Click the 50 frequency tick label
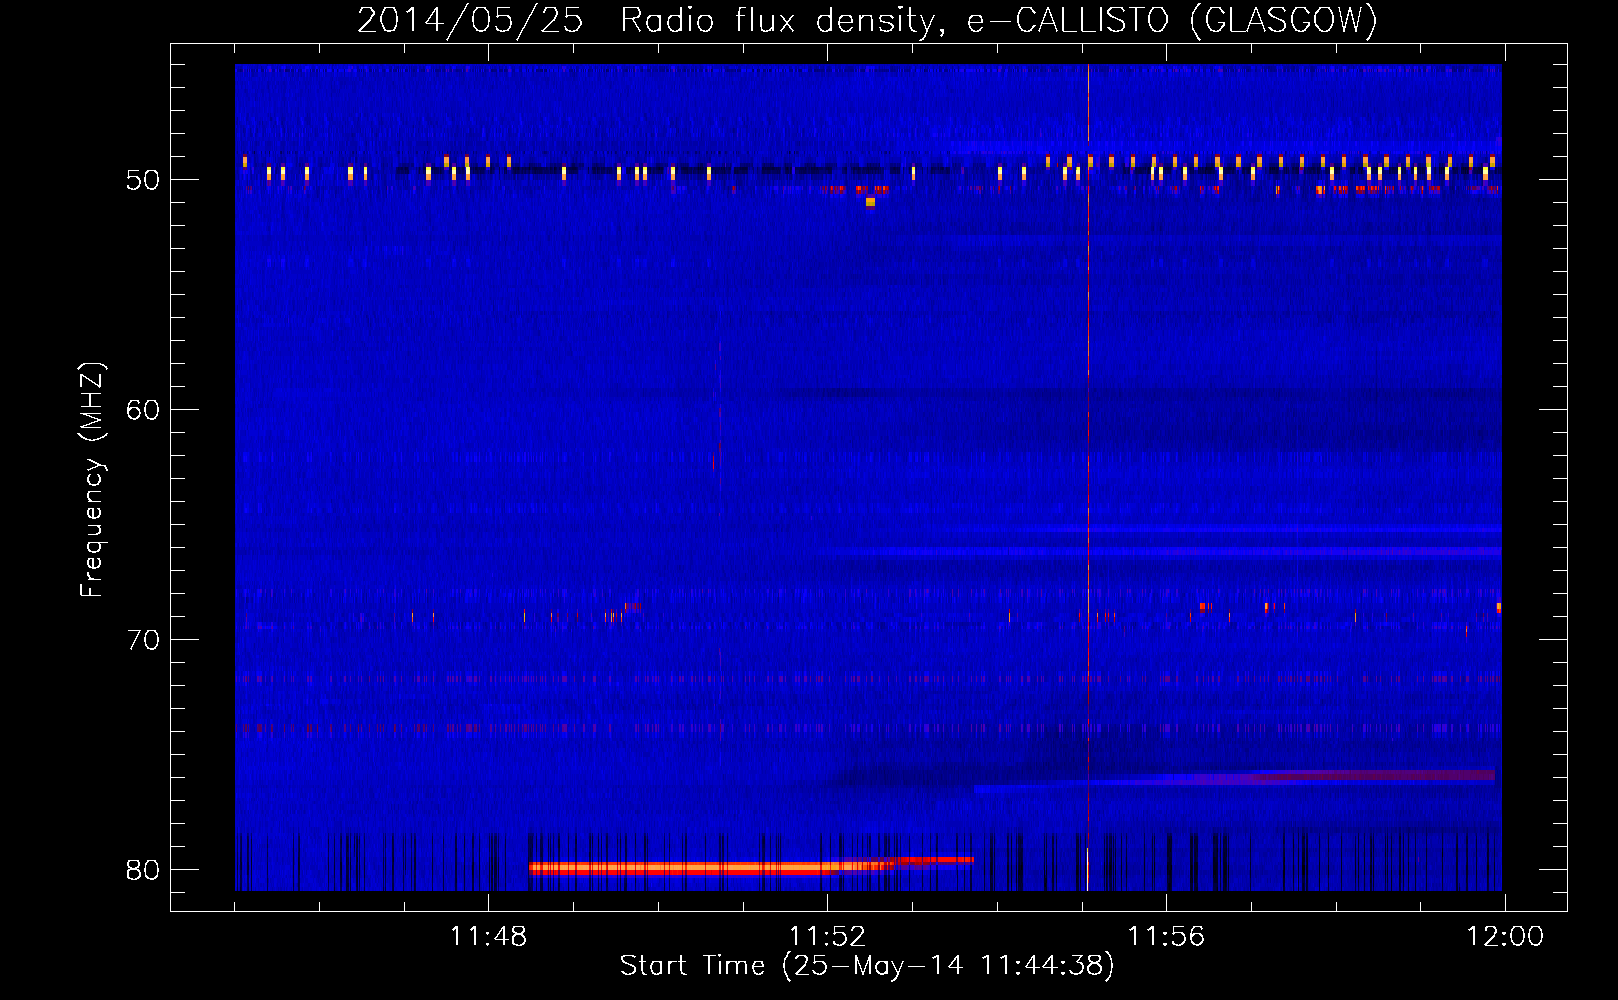1618x1000 pixels. coord(143,180)
